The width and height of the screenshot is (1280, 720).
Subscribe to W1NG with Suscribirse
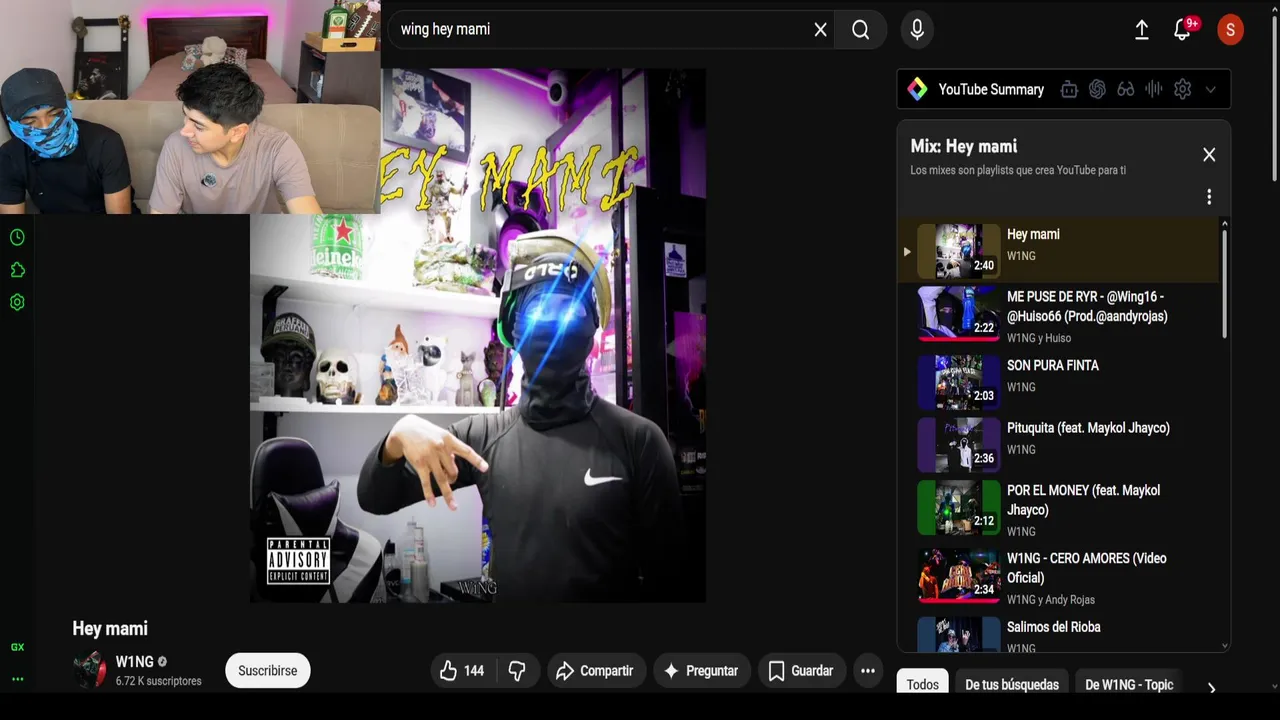[268, 671]
